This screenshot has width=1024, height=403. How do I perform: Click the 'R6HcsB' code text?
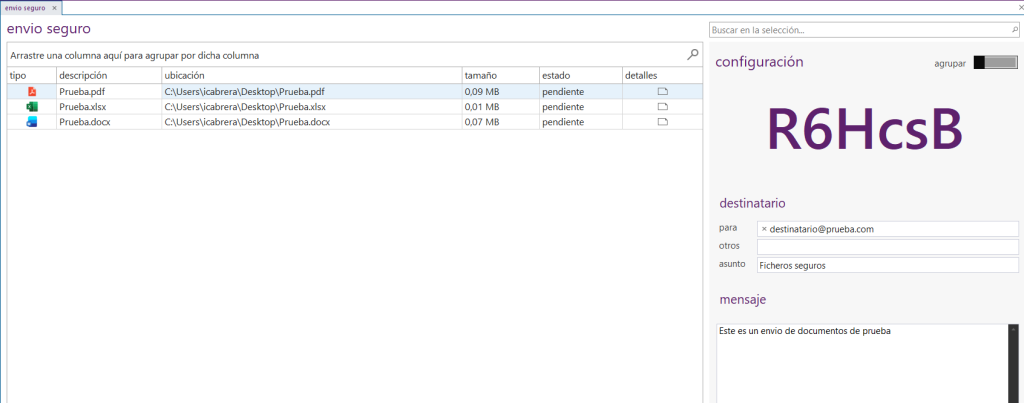point(865,128)
